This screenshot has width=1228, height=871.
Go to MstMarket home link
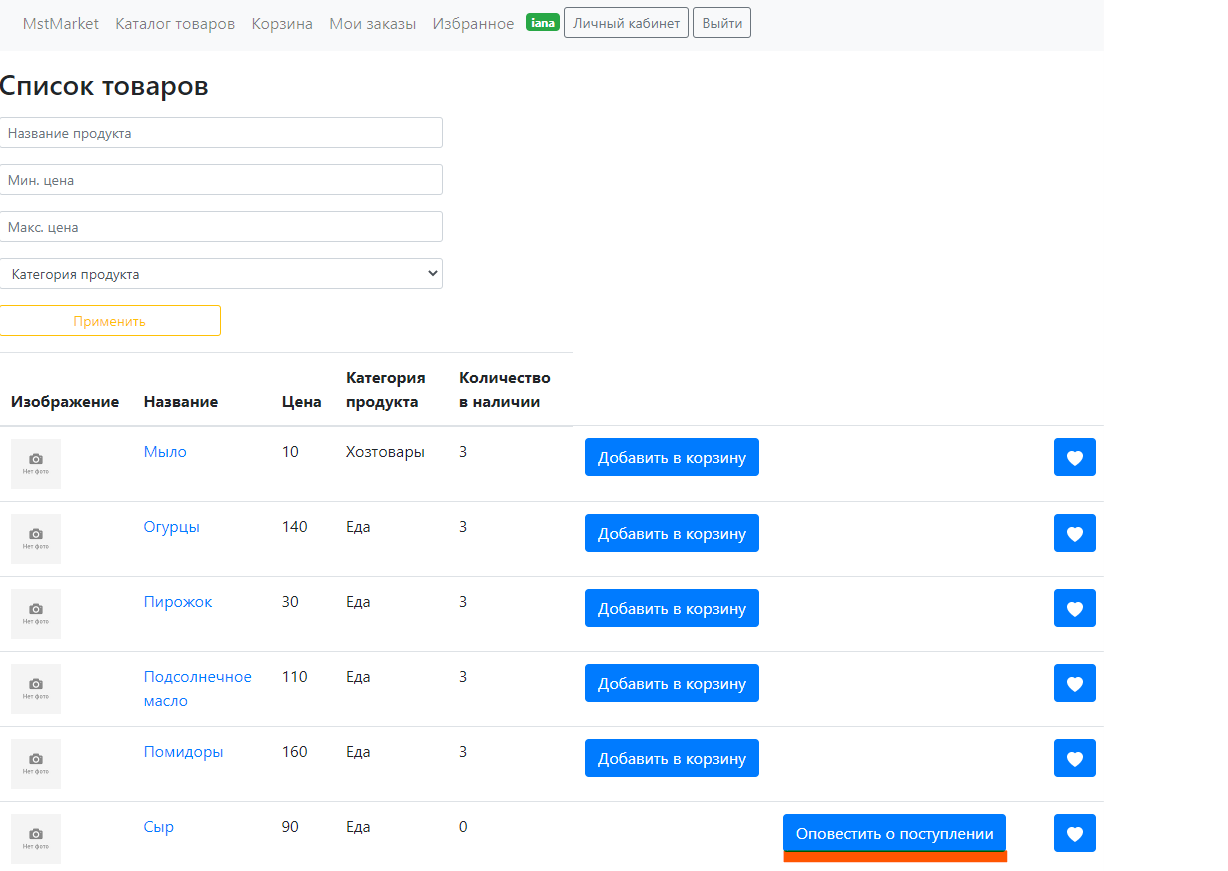pyautogui.click(x=61, y=23)
